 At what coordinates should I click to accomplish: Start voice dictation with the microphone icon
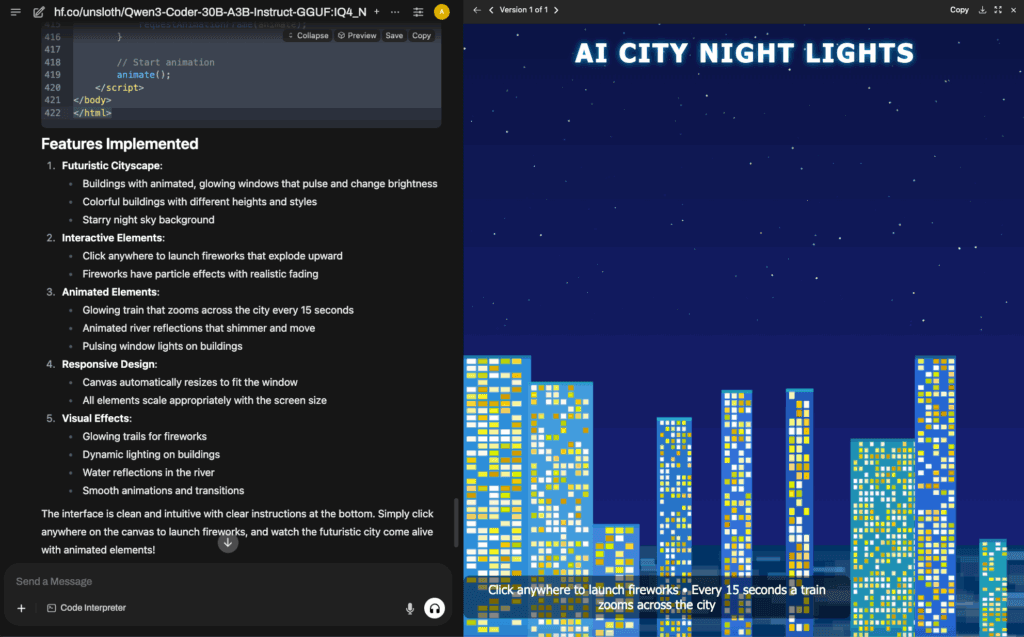pyautogui.click(x=410, y=608)
